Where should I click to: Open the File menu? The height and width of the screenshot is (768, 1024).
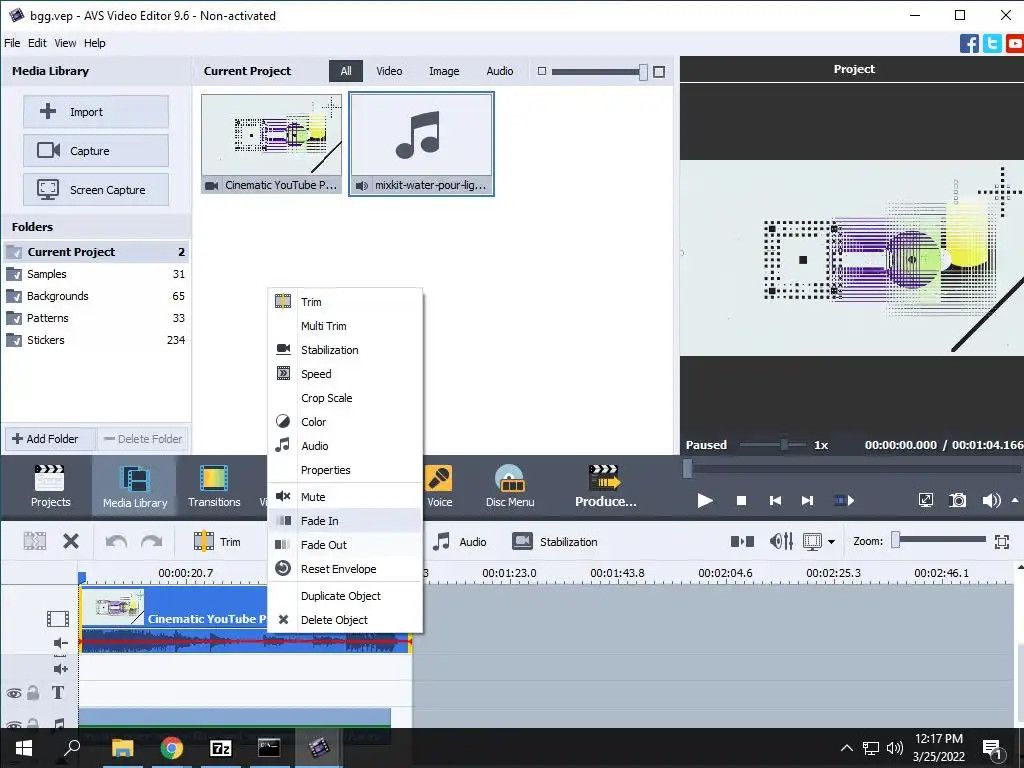click(x=12, y=43)
